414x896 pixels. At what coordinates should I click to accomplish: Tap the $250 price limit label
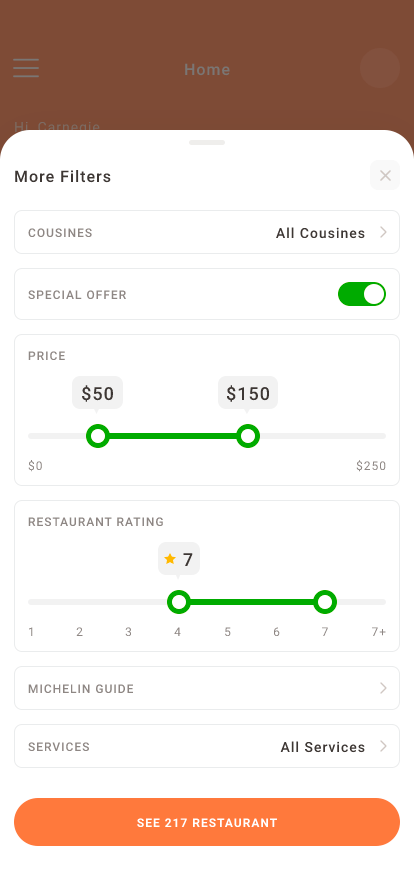pyautogui.click(x=371, y=466)
